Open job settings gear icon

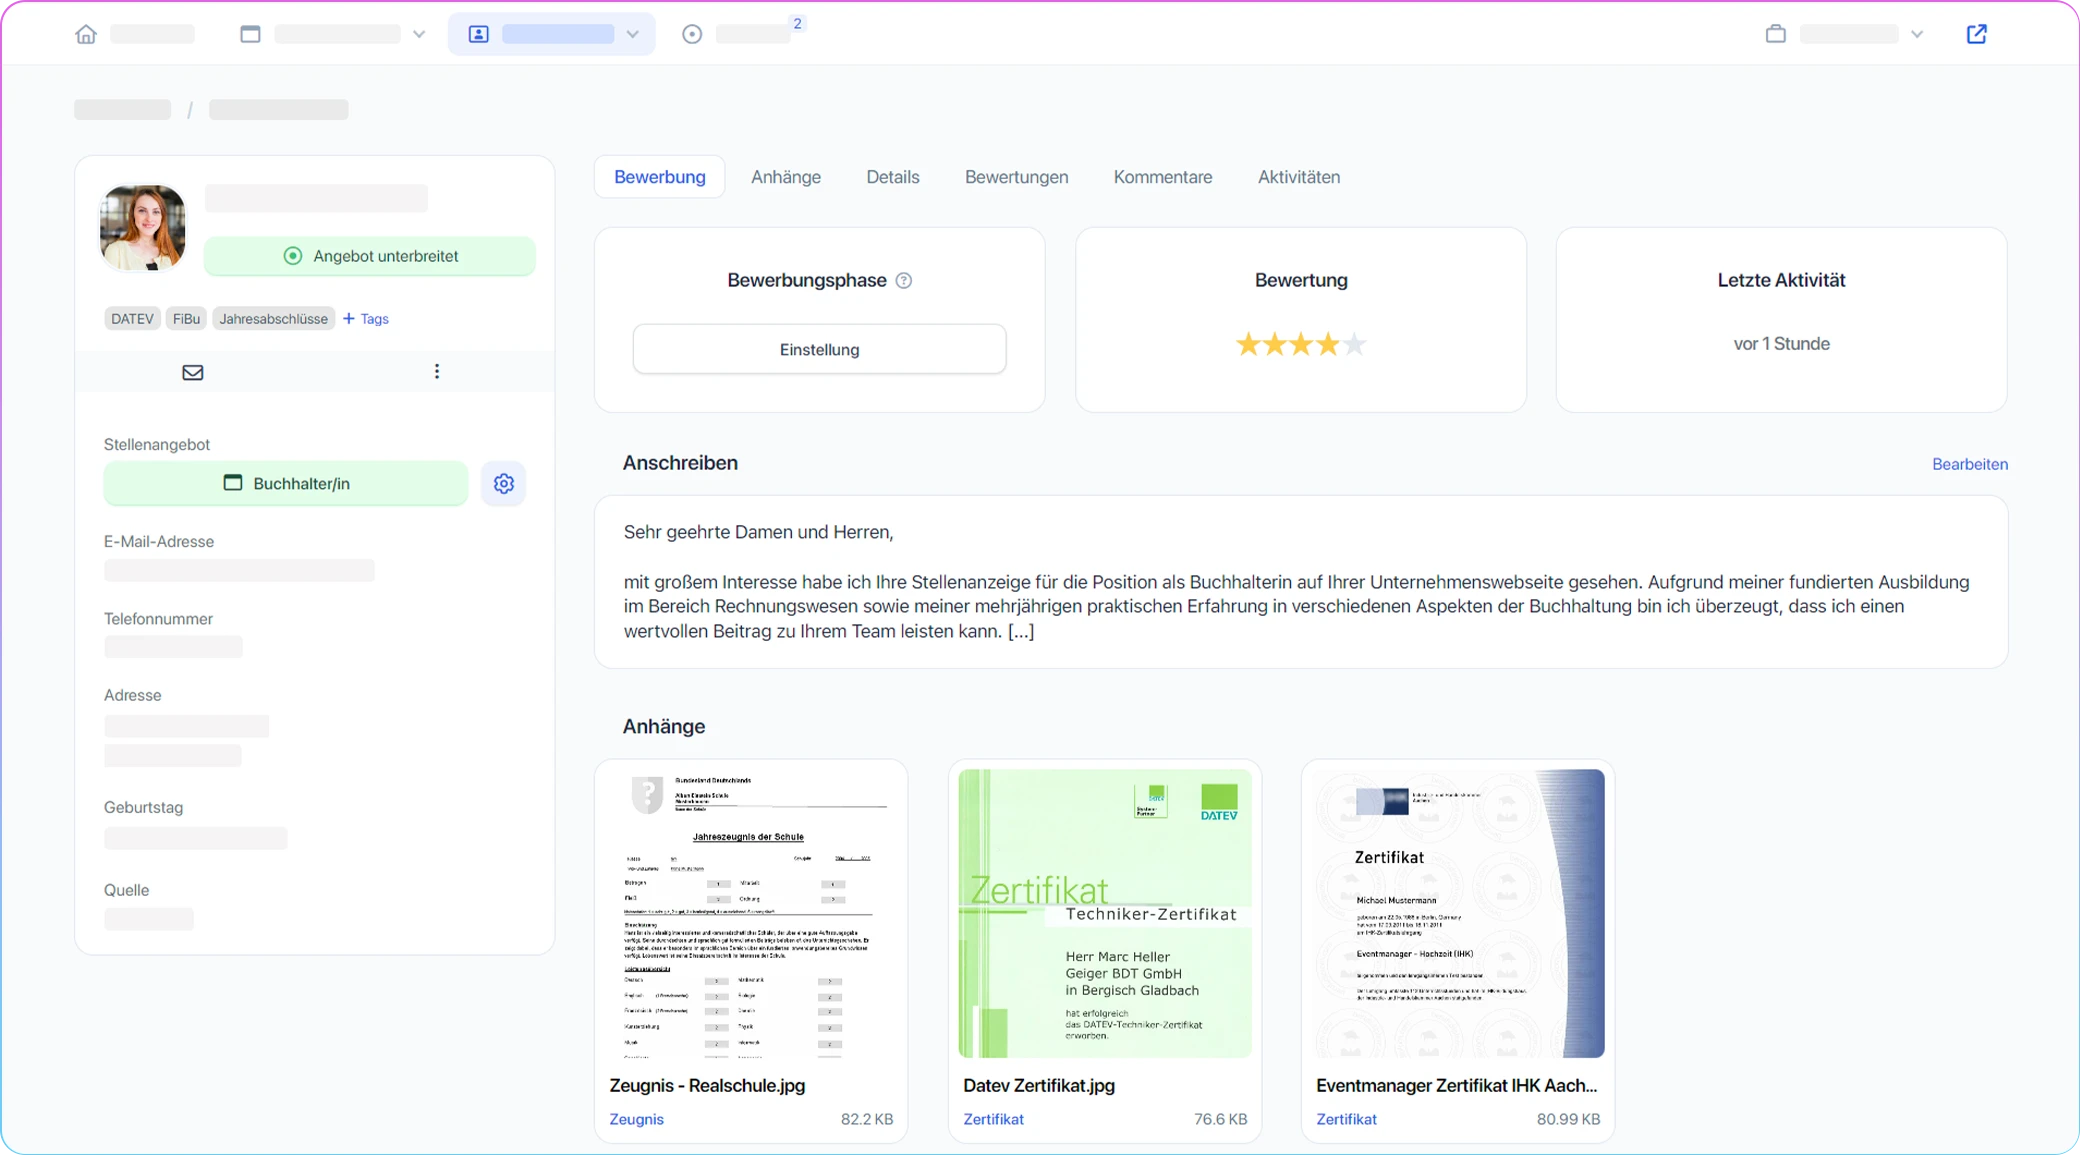pyautogui.click(x=503, y=484)
